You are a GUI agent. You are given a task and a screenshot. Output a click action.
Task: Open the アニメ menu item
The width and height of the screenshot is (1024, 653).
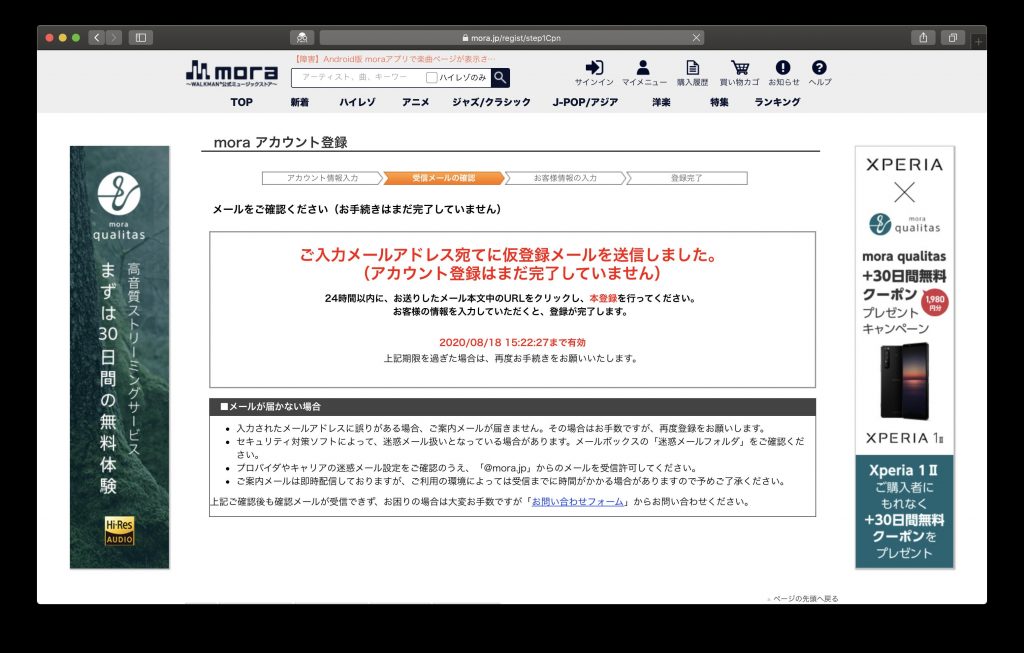pyautogui.click(x=416, y=103)
